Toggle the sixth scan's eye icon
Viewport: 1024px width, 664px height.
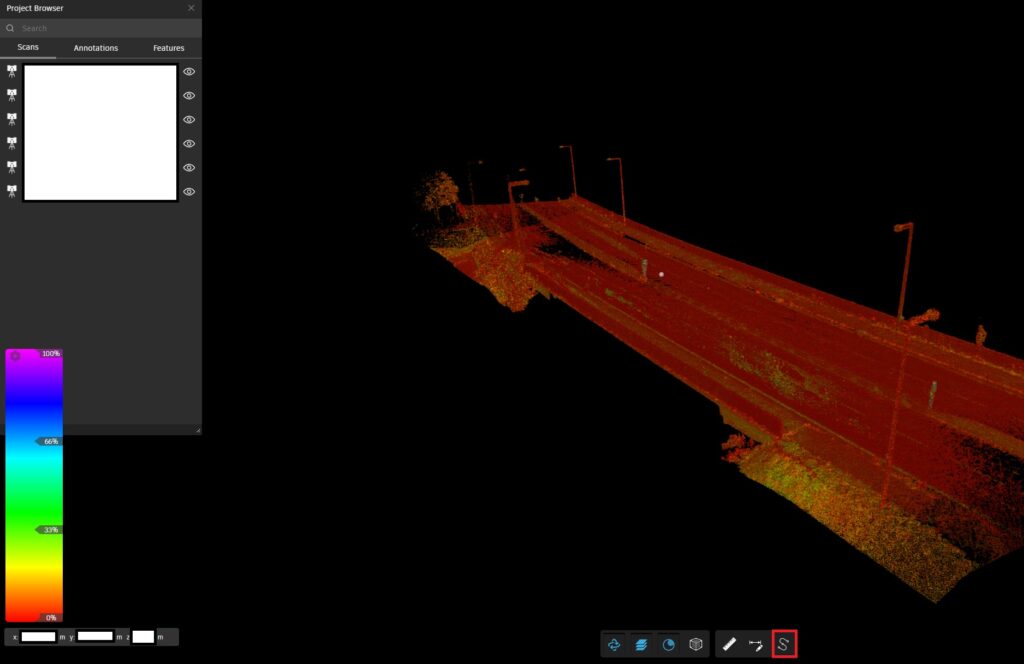[x=189, y=192]
